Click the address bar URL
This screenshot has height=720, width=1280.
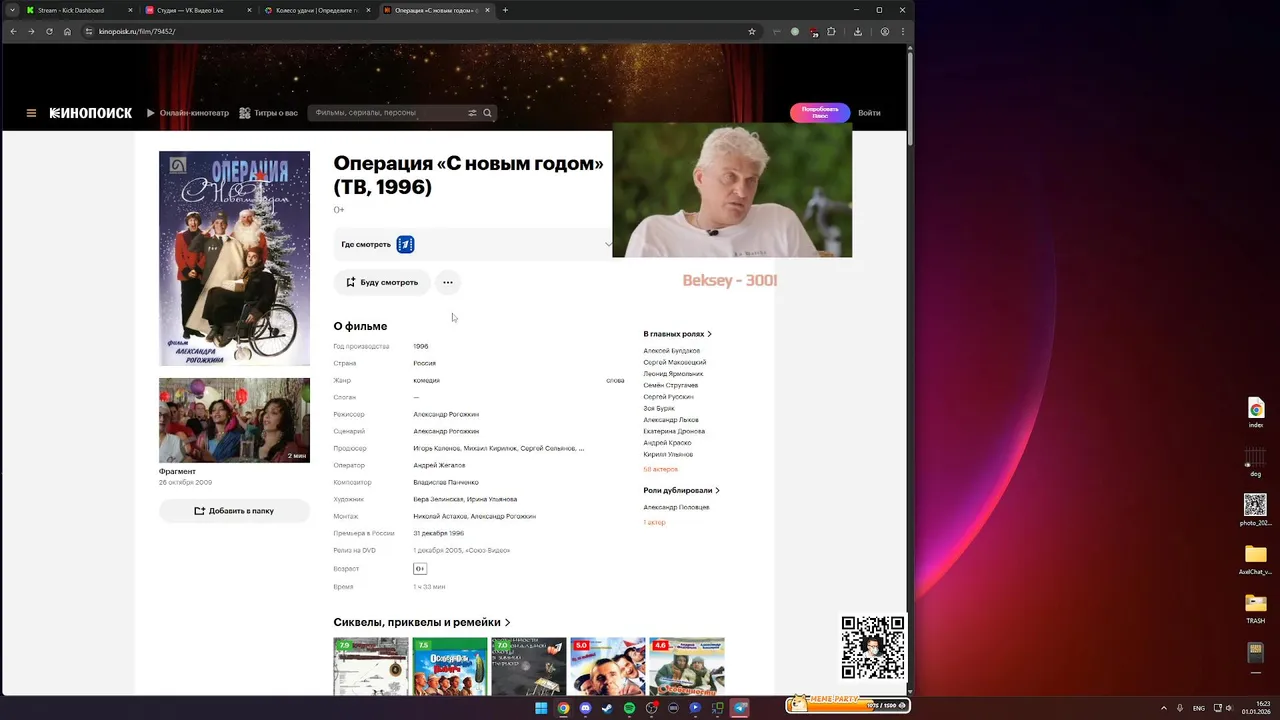coord(137,31)
